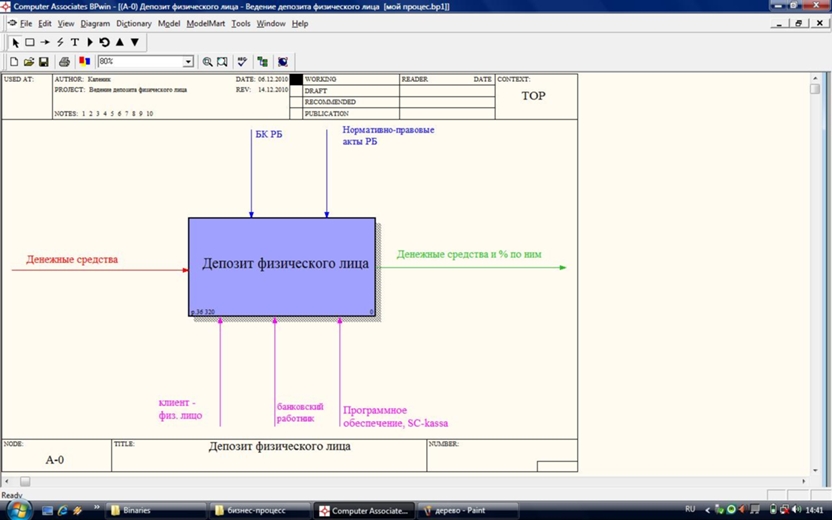Click the Zoom magnifier icon
Screen dimensions: 832x520
[207, 62]
